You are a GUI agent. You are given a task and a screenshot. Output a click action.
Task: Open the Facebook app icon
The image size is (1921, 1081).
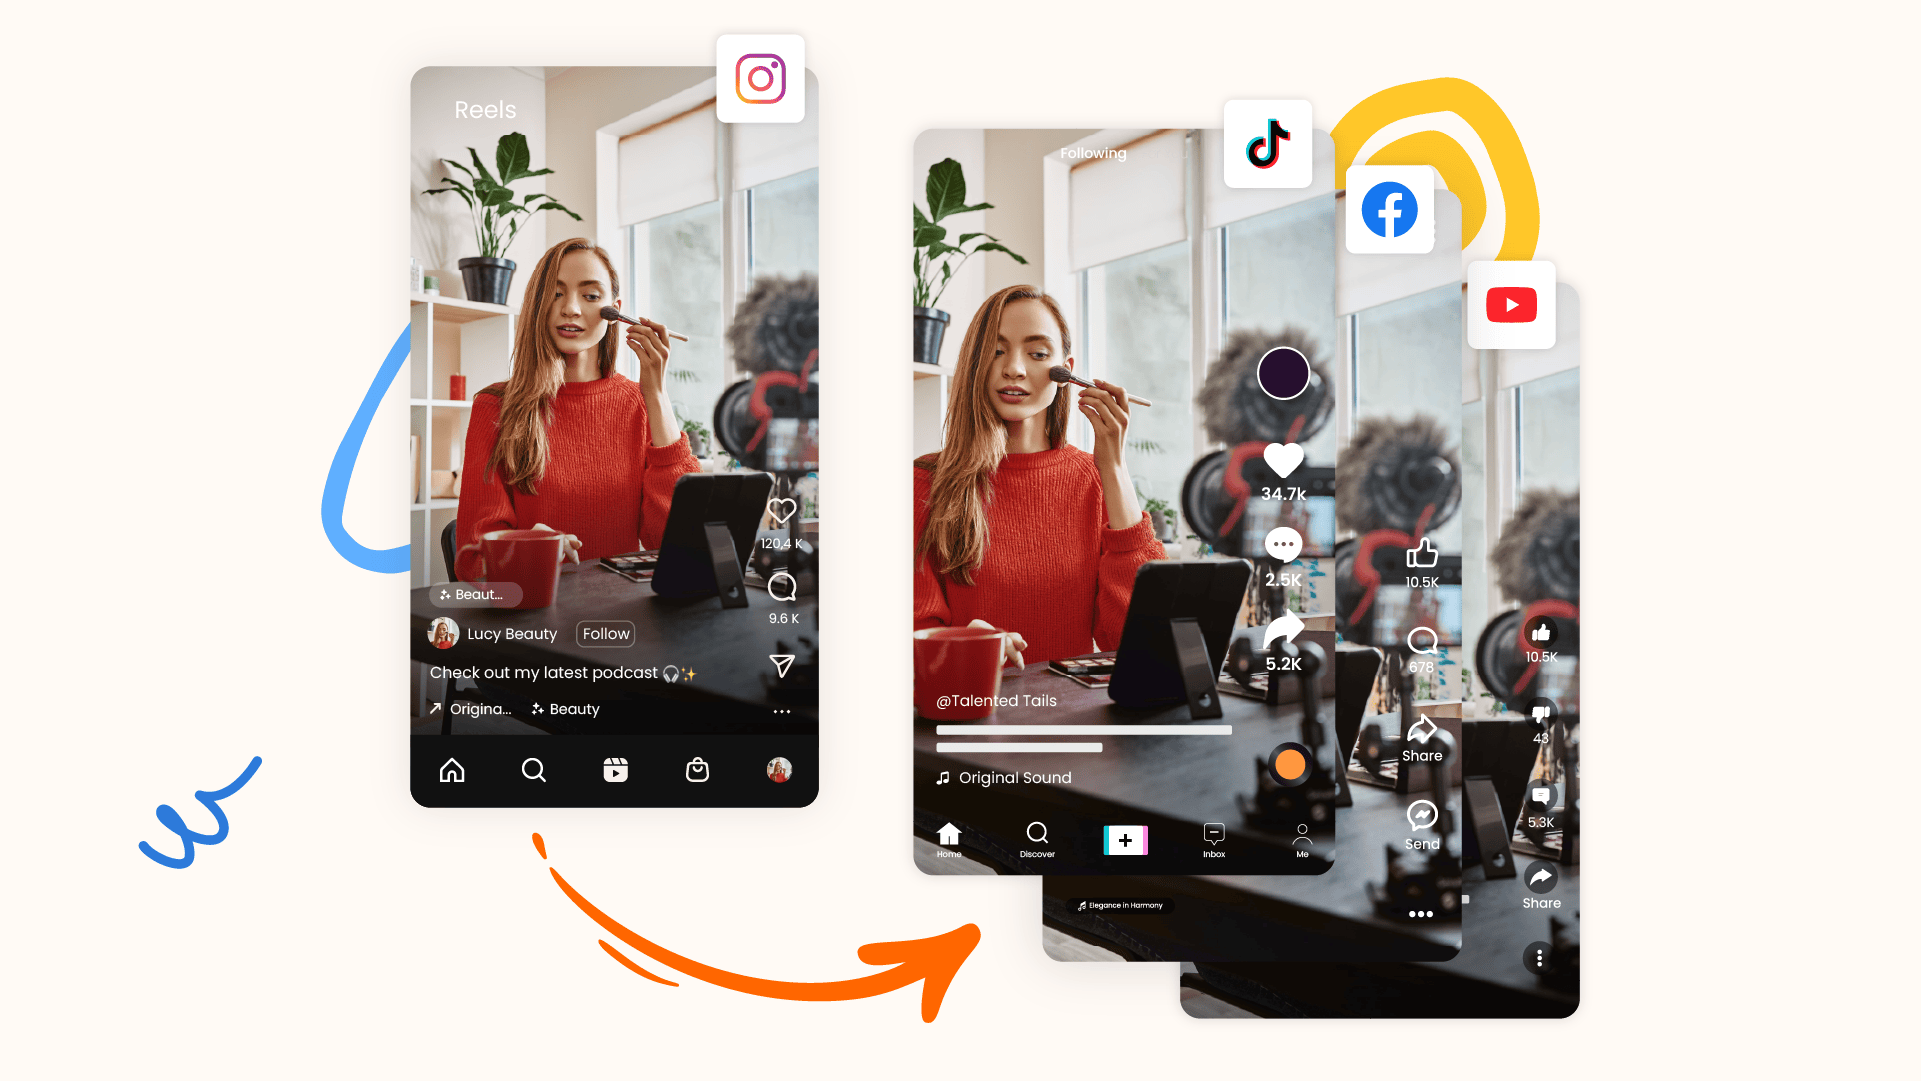[x=1393, y=210]
